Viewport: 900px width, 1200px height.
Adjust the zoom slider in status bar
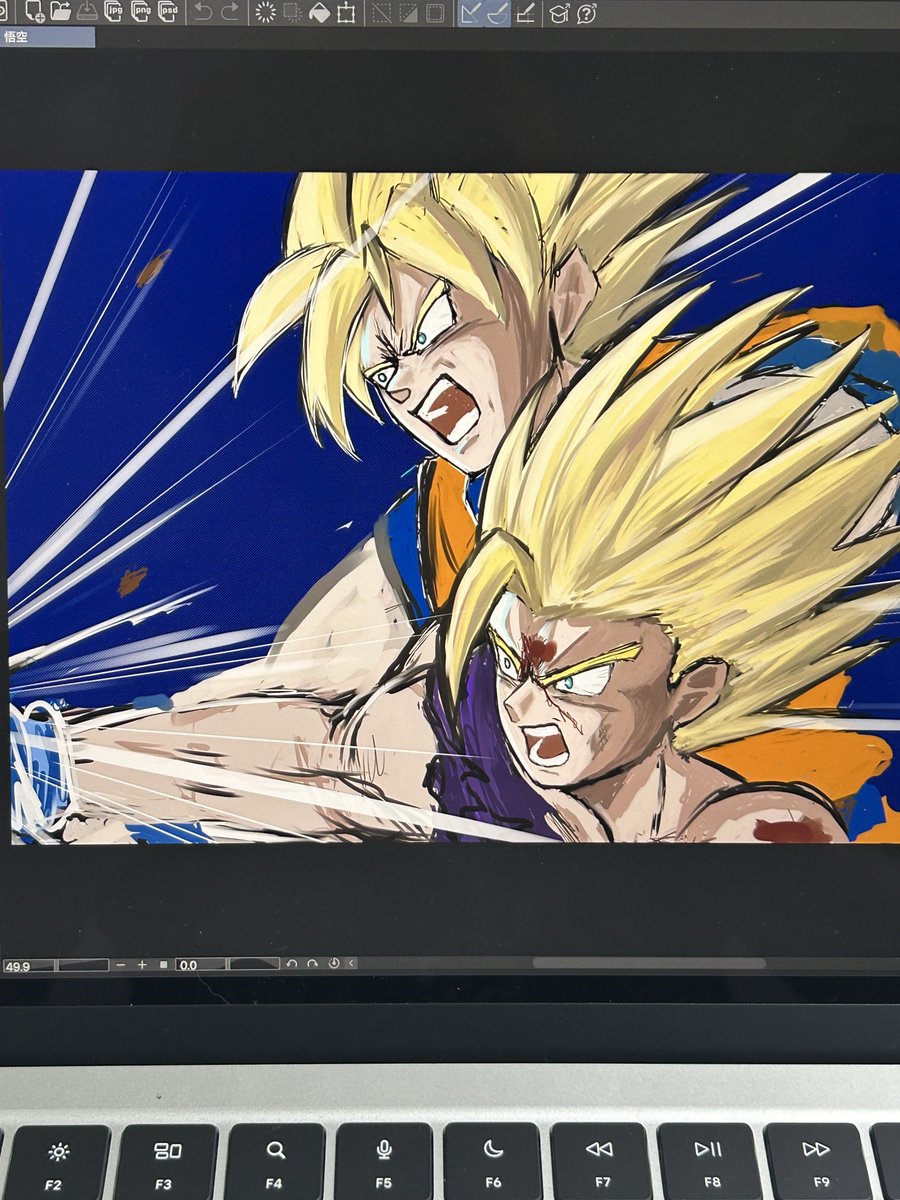pos(83,965)
